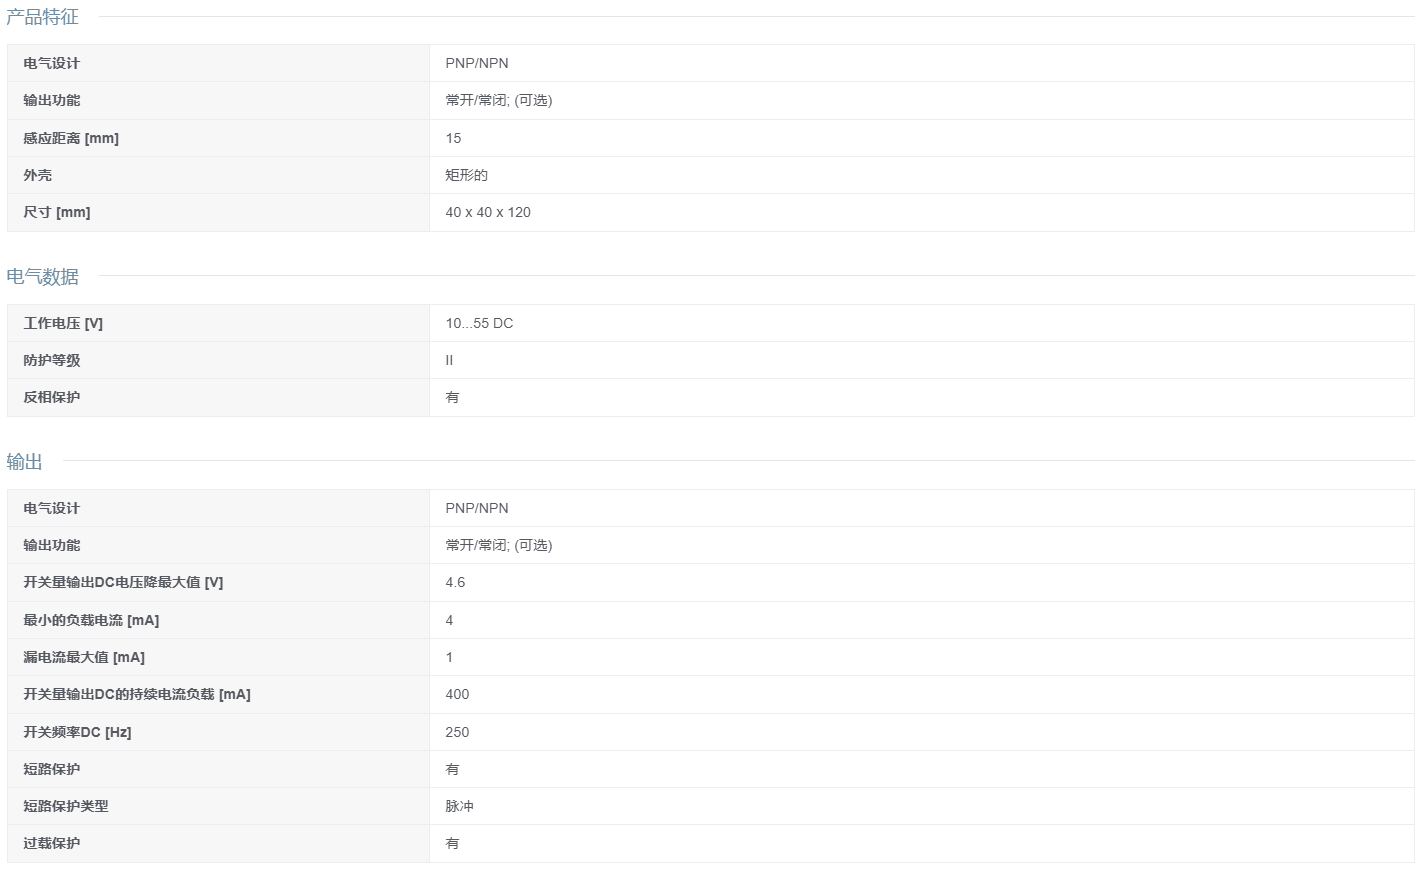Click the 过载保护 label
Viewport: 1427px width, 886px height.
[52, 843]
